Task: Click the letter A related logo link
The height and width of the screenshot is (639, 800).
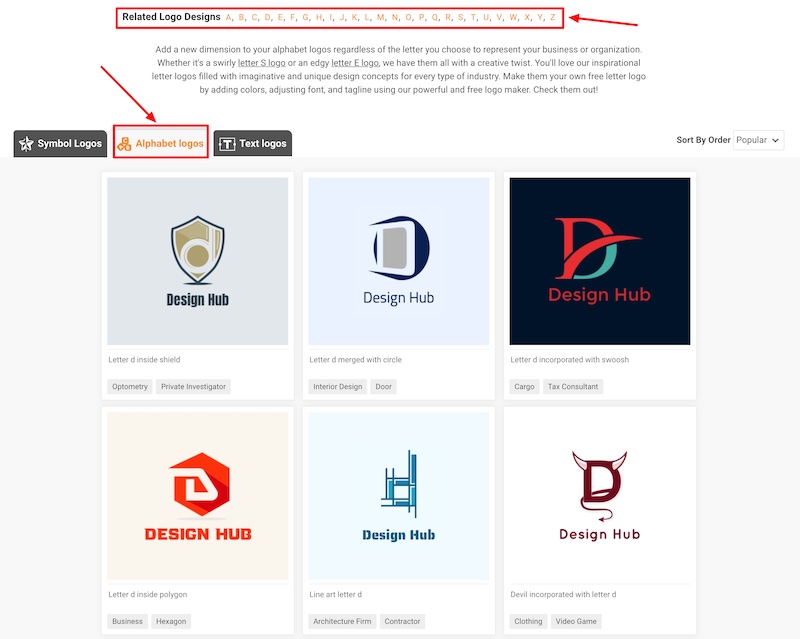Action: [x=228, y=17]
